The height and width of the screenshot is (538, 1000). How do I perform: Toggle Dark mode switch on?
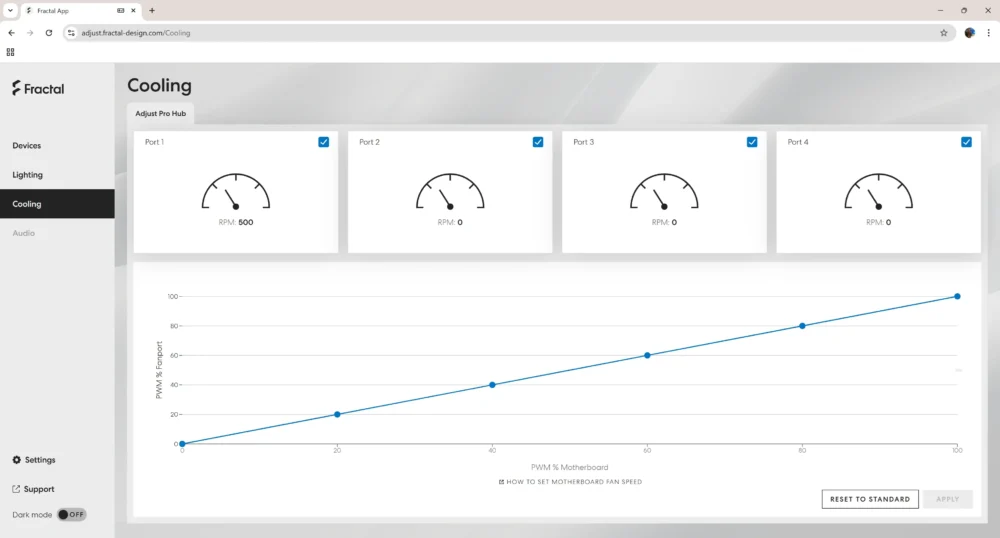pos(71,514)
